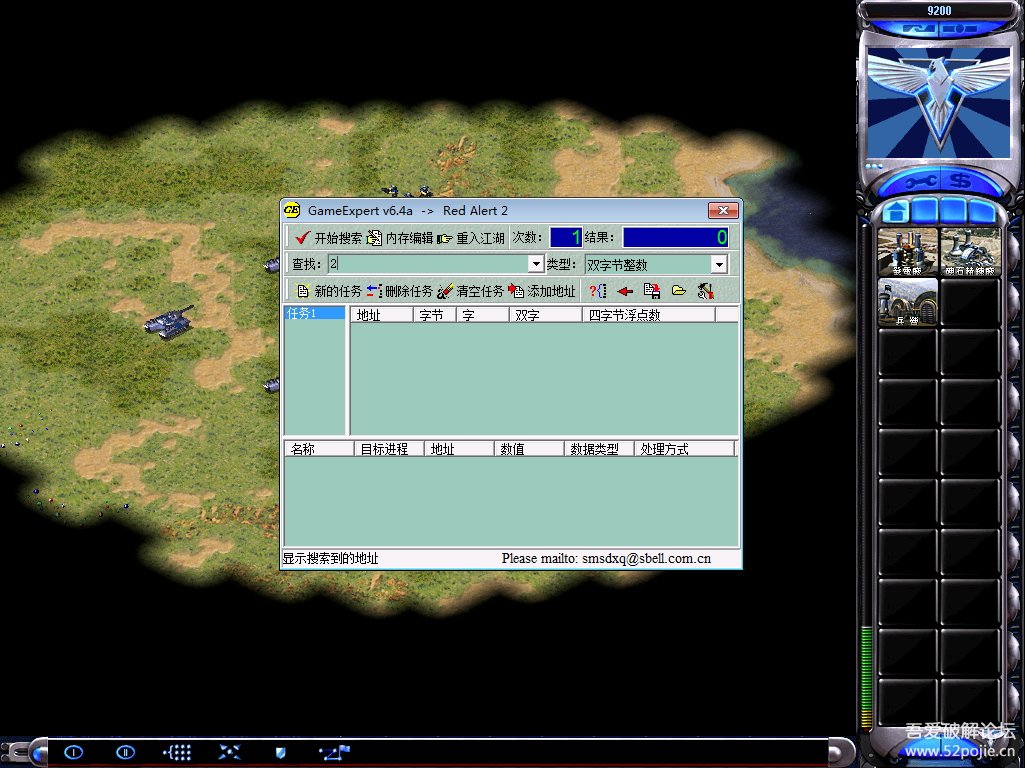Image resolution: width=1025 pixels, height=768 pixels.
Task: Click 删除任务 to delete the task
Action: pyautogui.click(x=399, y=291)
